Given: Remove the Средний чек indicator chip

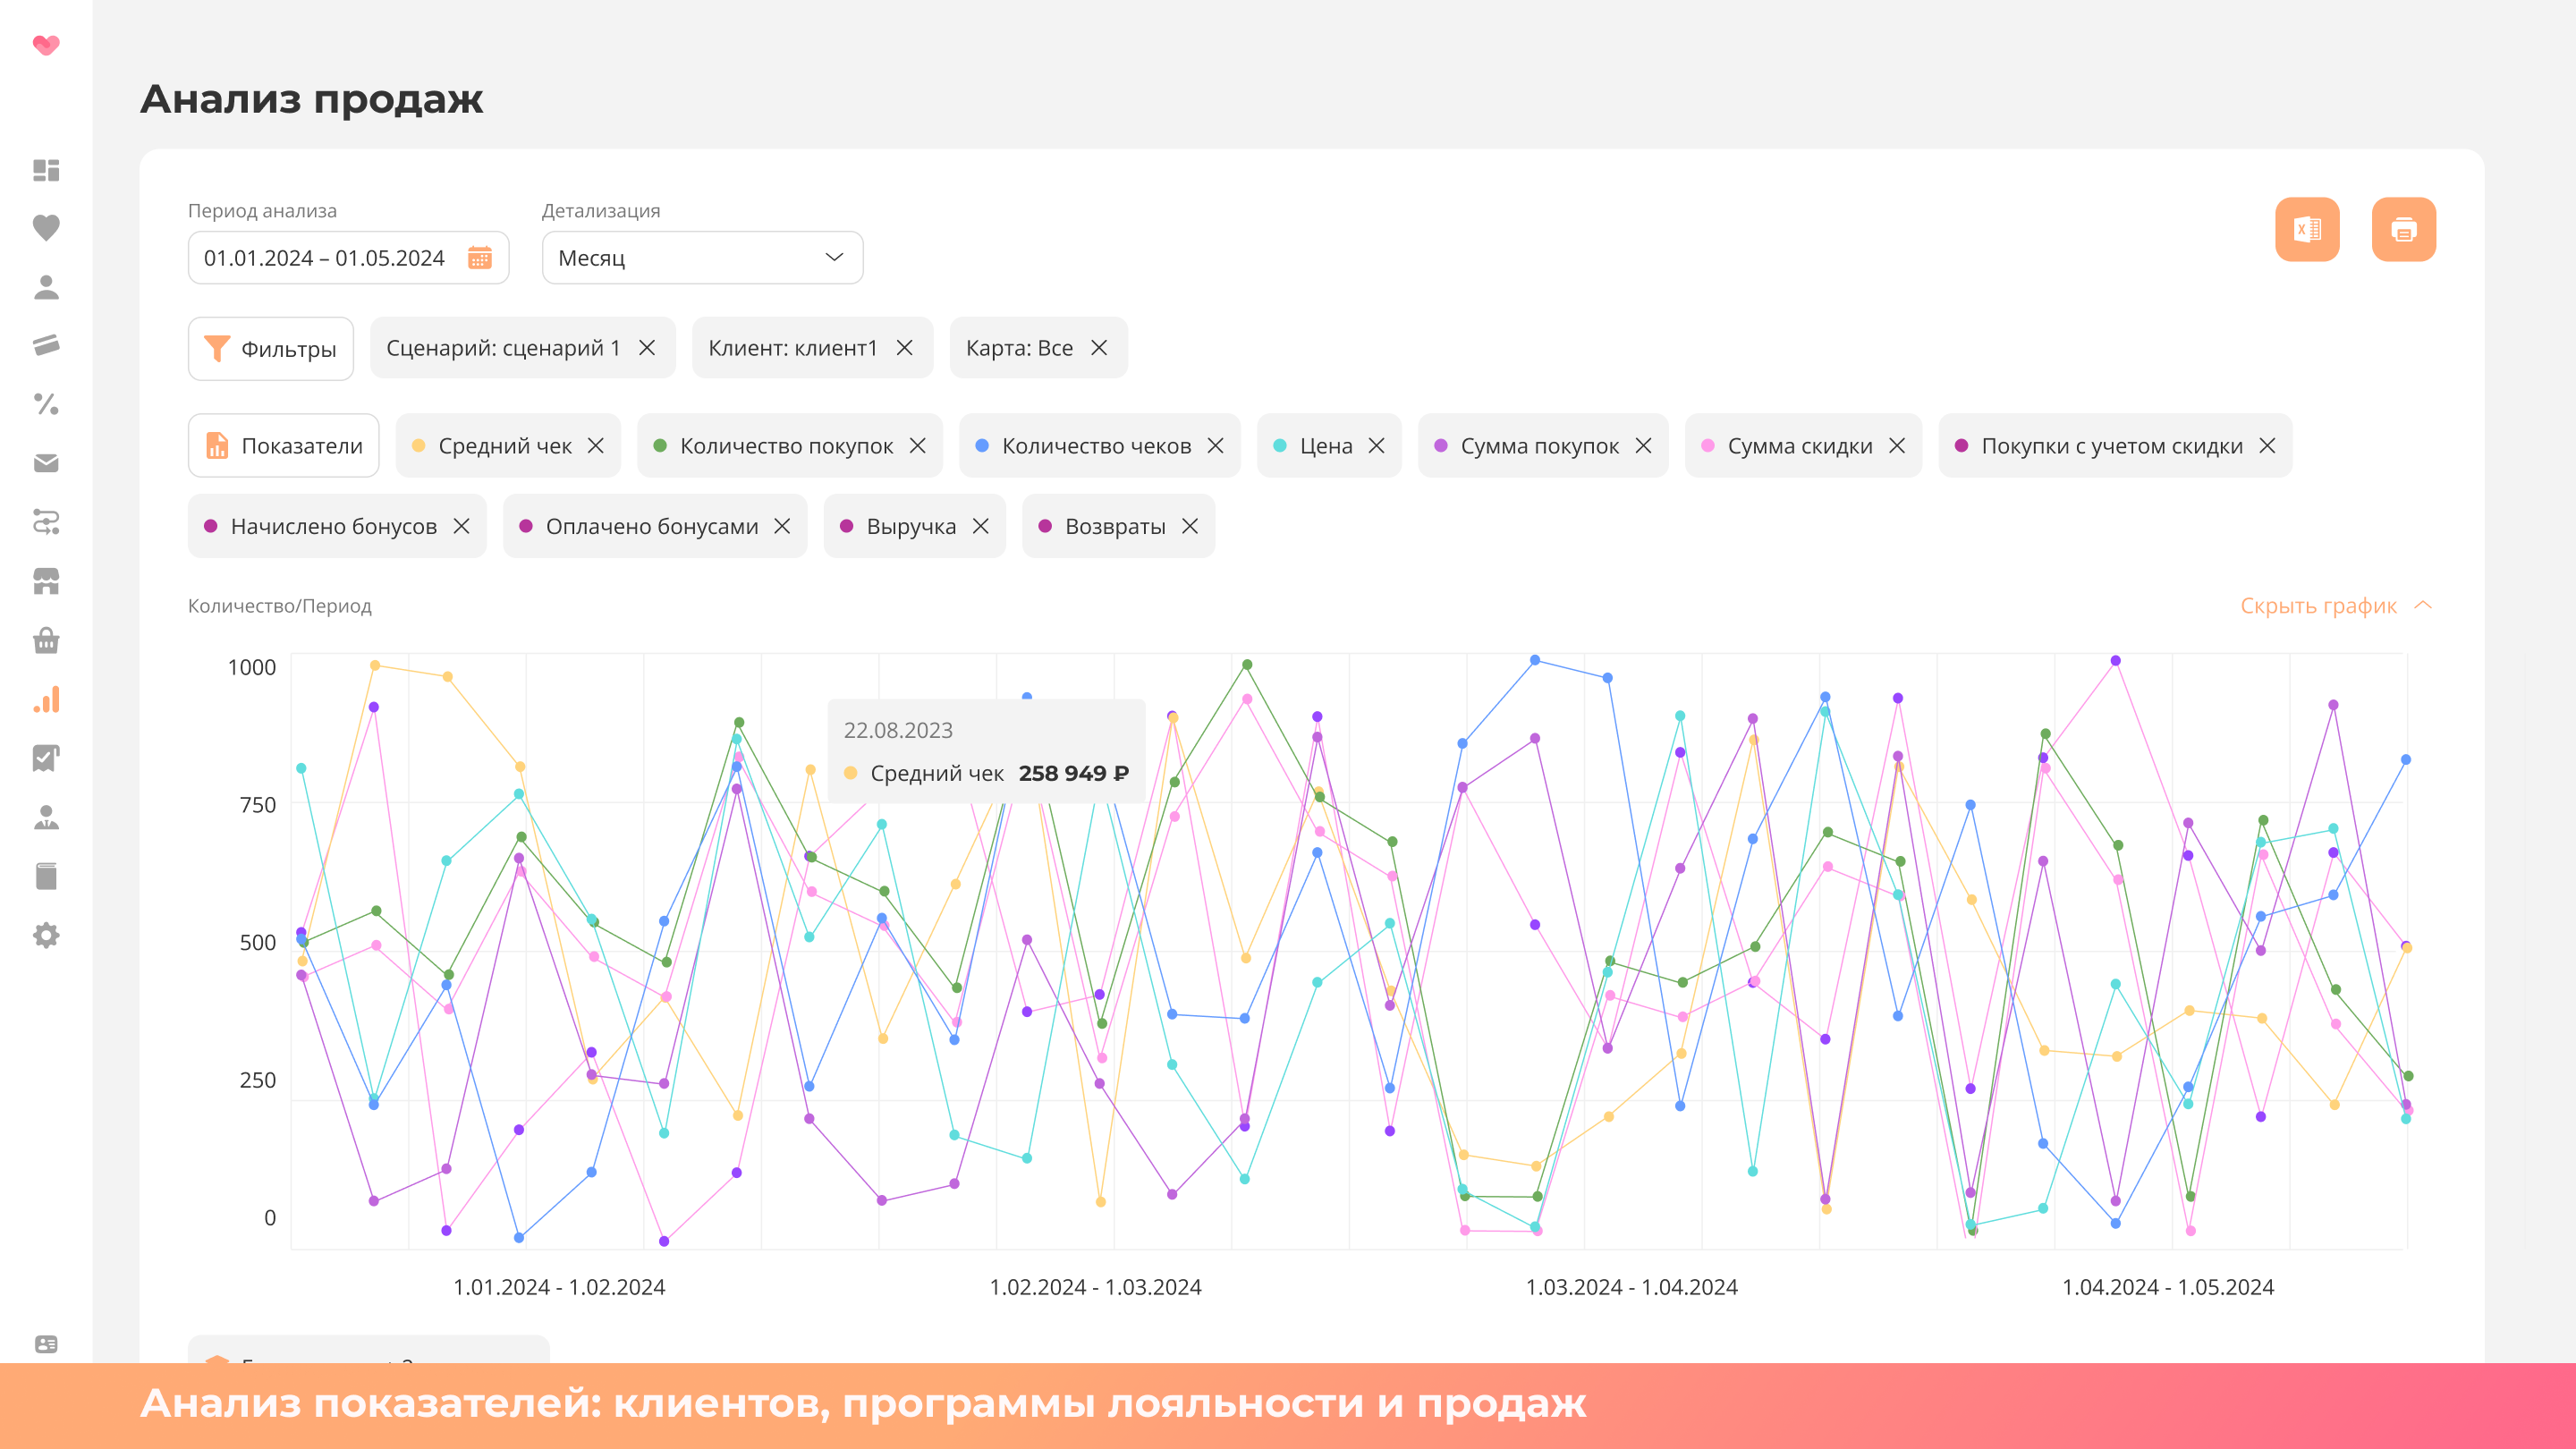Looking at the screenshot, I should [x=596, y=446].
